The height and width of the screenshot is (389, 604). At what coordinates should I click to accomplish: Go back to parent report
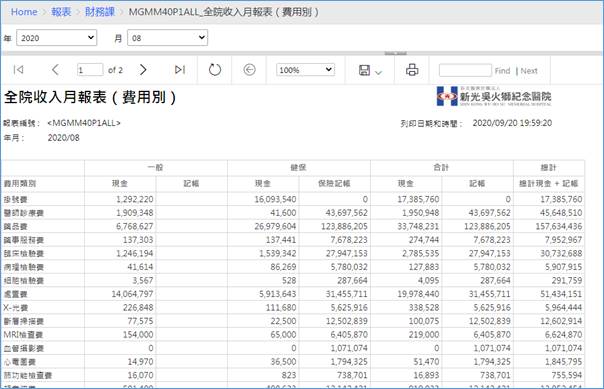[x=249, y=70]
